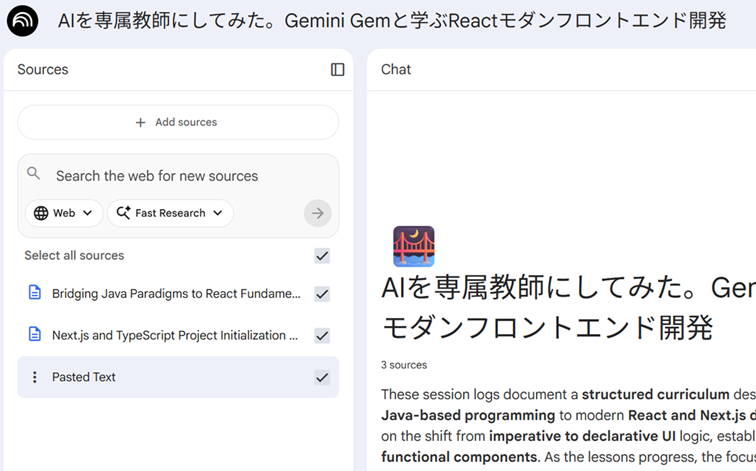Click the magnifying glass search icon

tap(34, 174)
